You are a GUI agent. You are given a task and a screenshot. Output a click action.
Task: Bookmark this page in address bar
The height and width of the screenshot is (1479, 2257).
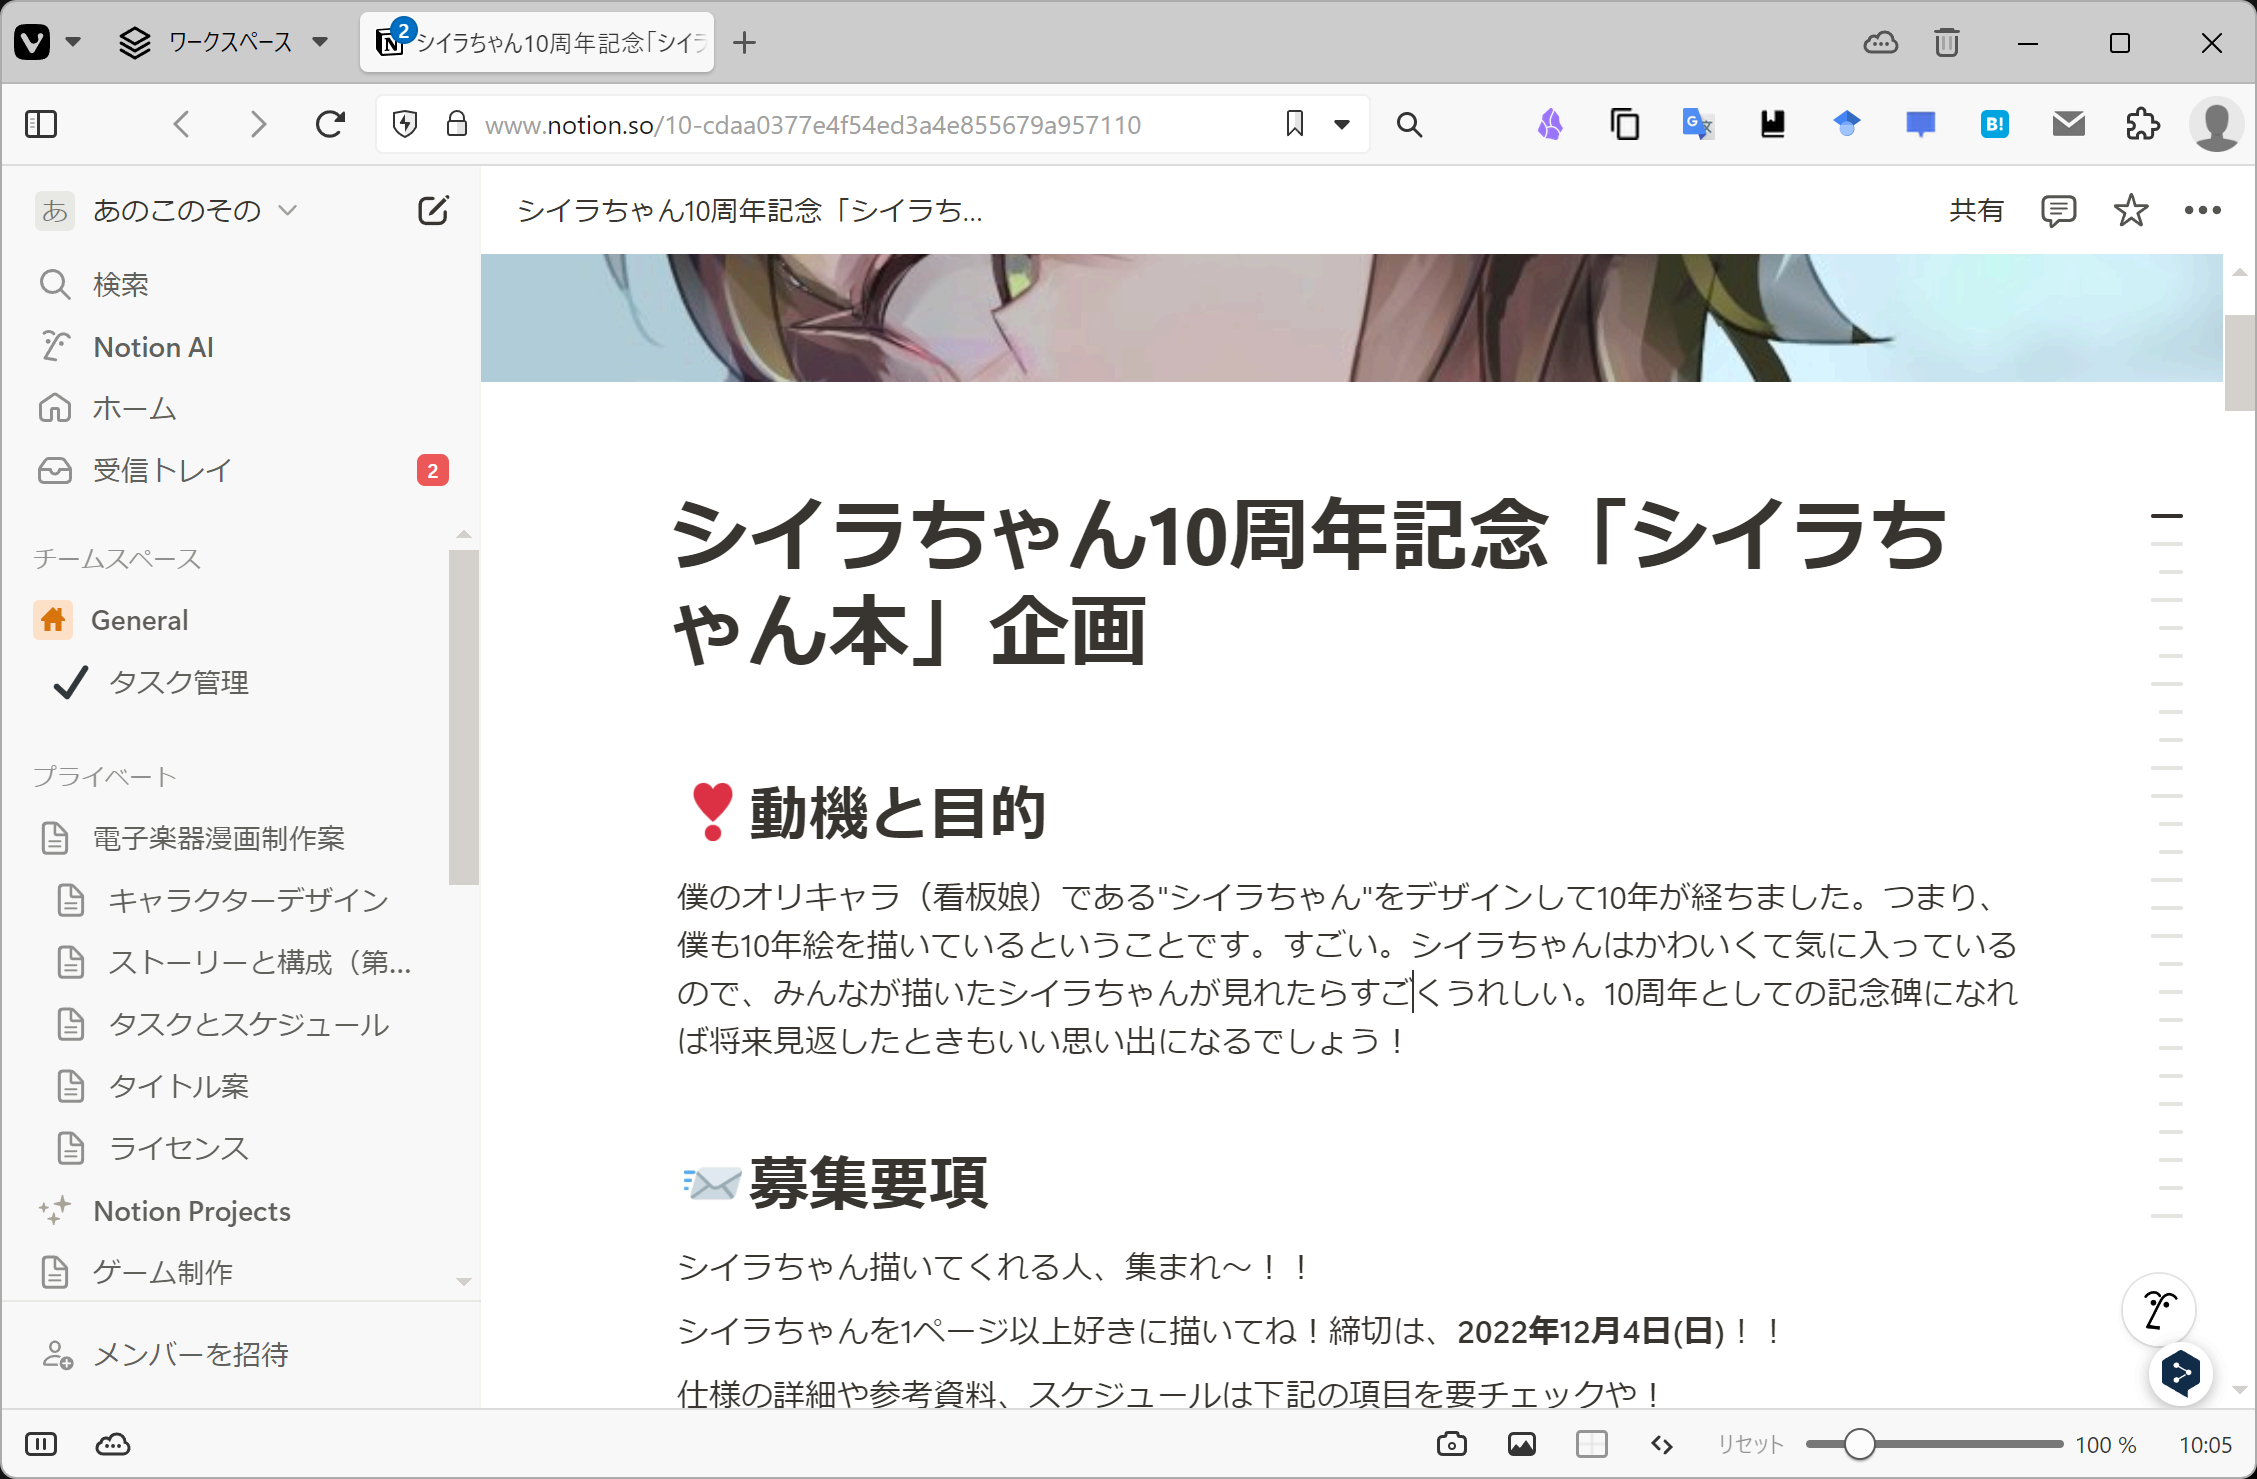[1294, 124]
